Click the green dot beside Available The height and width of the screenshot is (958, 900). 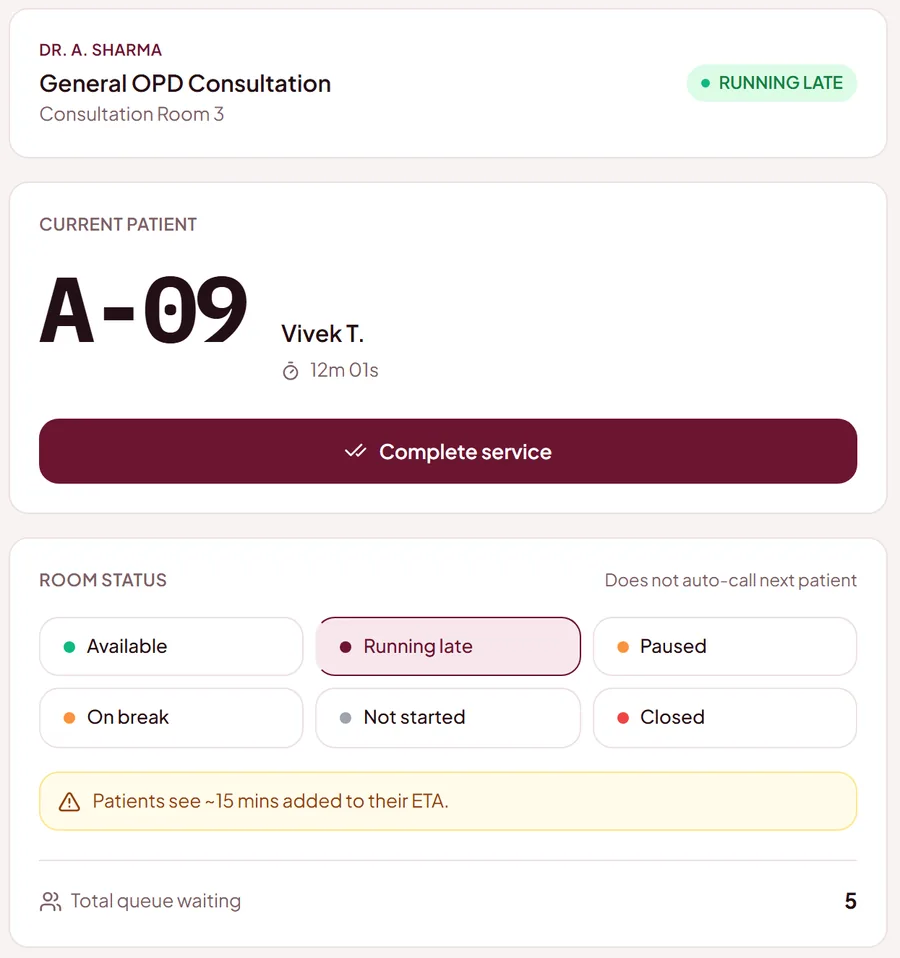coord(69,647)
